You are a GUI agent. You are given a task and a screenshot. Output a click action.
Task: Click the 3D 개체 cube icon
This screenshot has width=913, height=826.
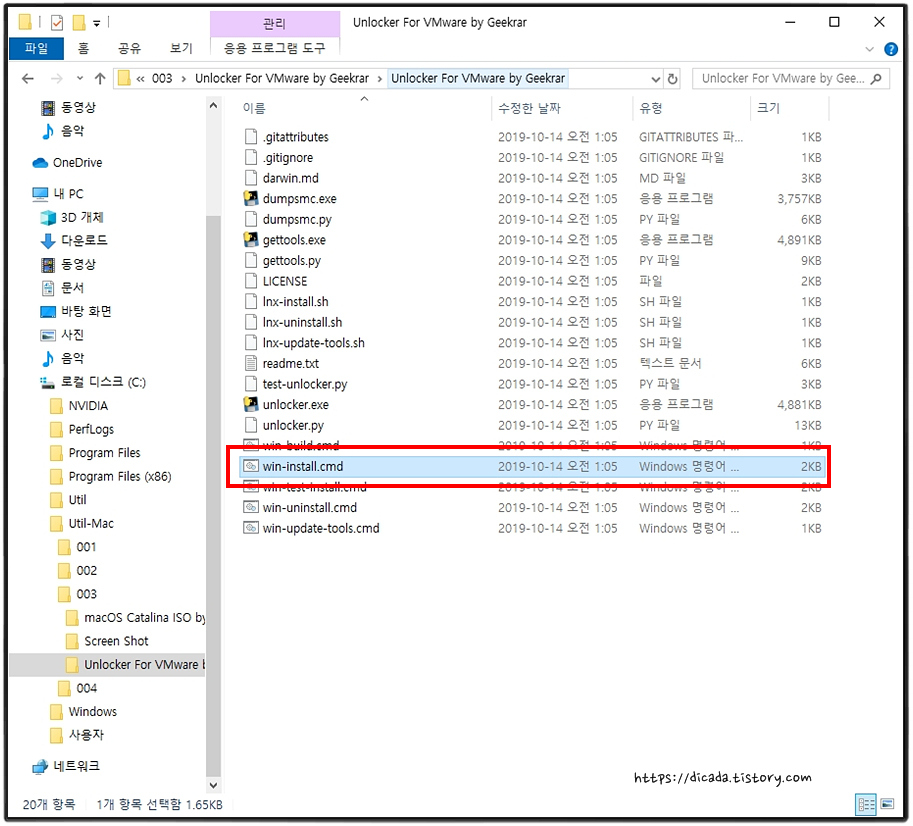click(48, 217)
